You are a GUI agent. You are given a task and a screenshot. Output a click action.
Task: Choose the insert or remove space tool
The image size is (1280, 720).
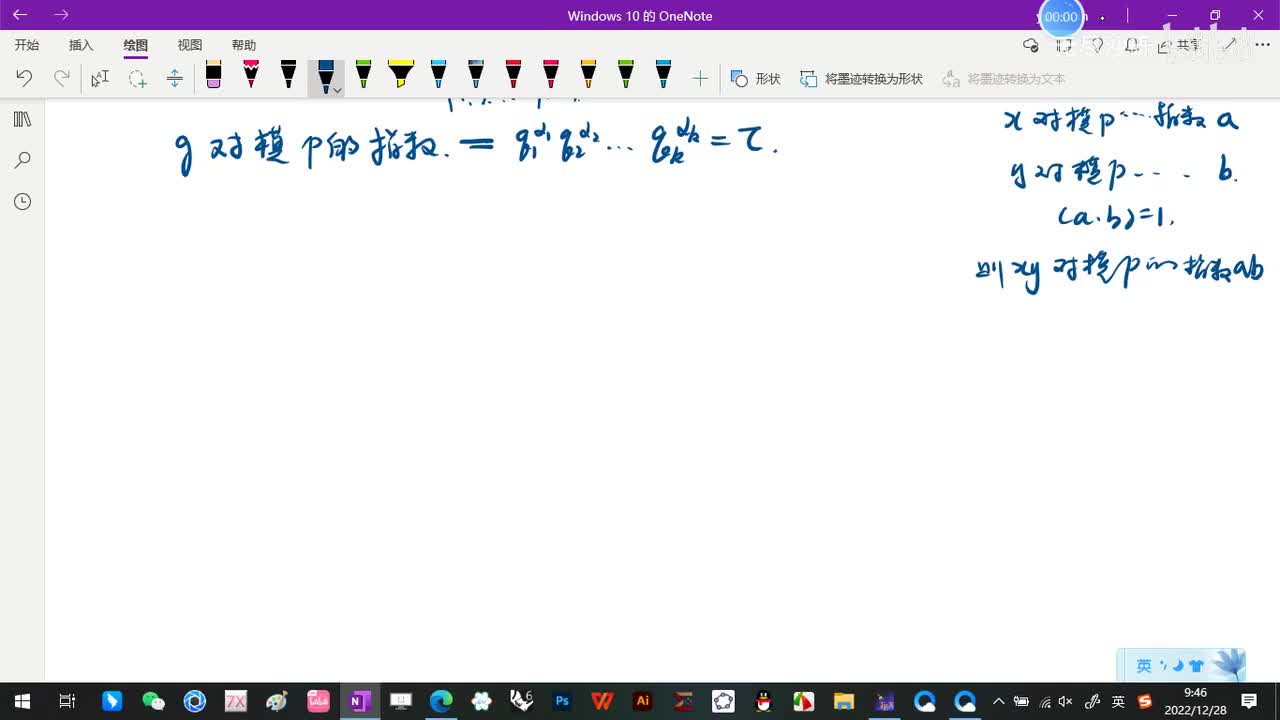click(x=174, y=78)
